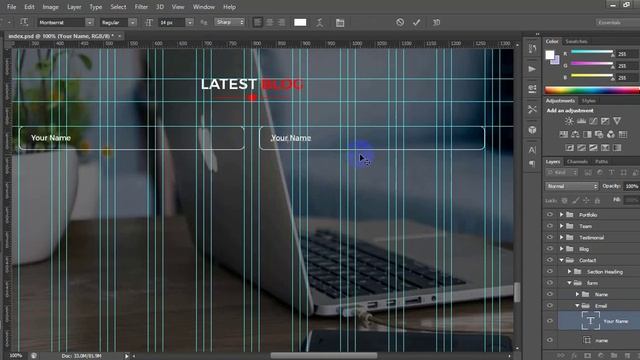Viewport: 640px width, 360px height.
Task: Open the Actions play icon in dock
Action: (x=532, y=69)
